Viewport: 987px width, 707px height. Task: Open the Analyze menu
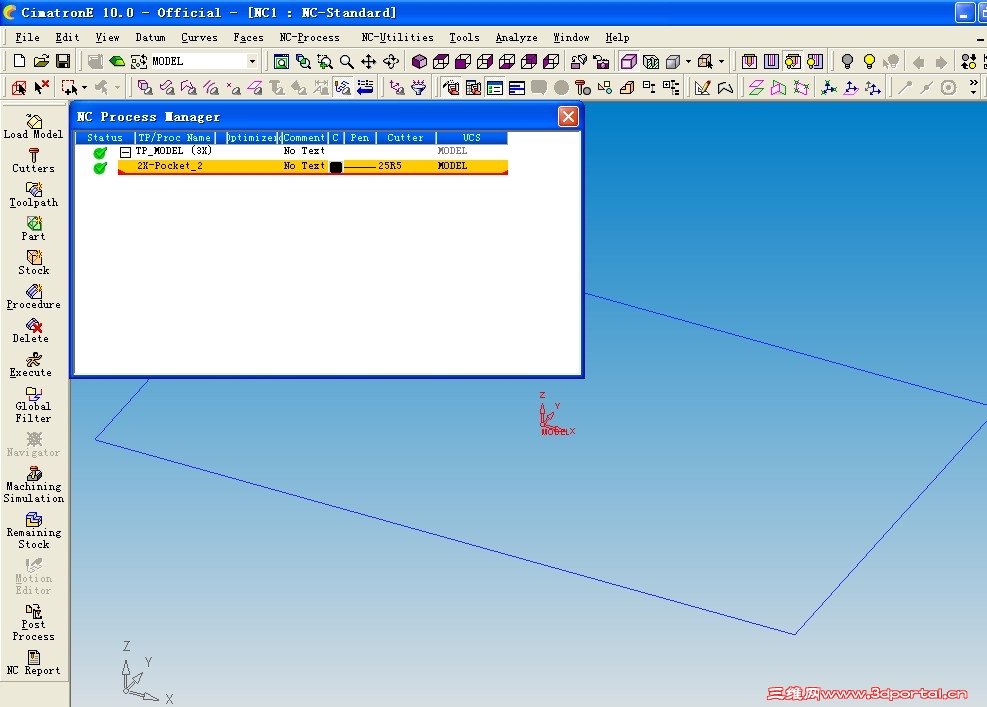tap(516, 37)
